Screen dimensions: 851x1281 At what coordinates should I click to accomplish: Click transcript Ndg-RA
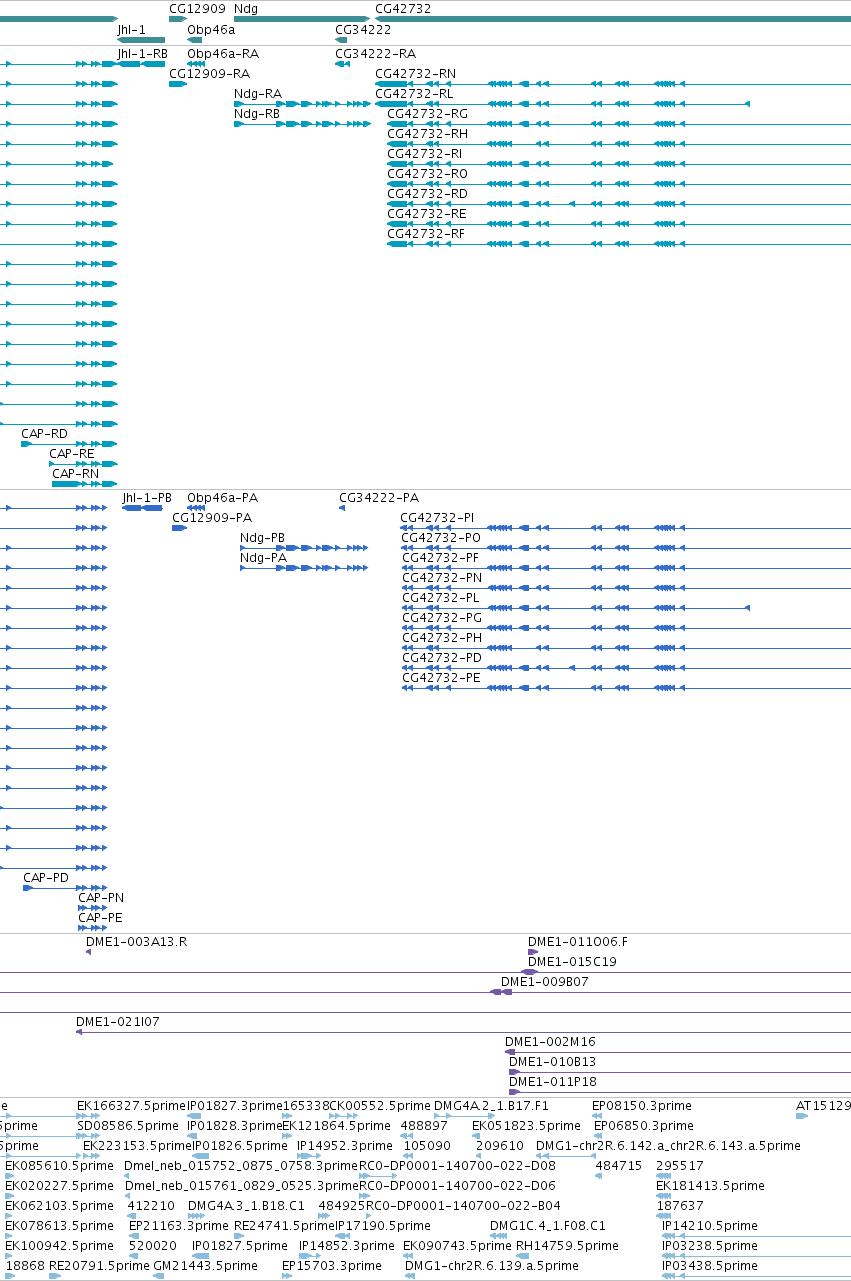(x=258, y=93)
